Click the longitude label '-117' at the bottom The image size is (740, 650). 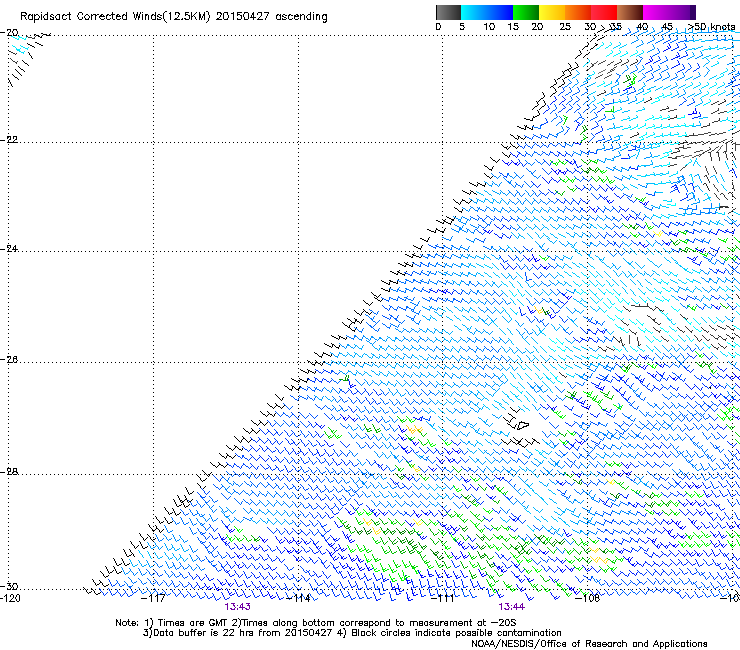click(x=153, y=598)
